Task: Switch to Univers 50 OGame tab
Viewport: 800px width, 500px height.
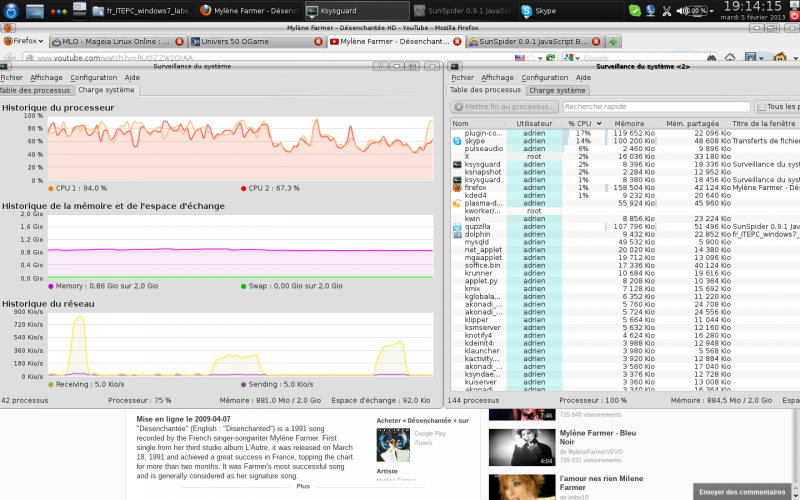Action: [257, 41]
